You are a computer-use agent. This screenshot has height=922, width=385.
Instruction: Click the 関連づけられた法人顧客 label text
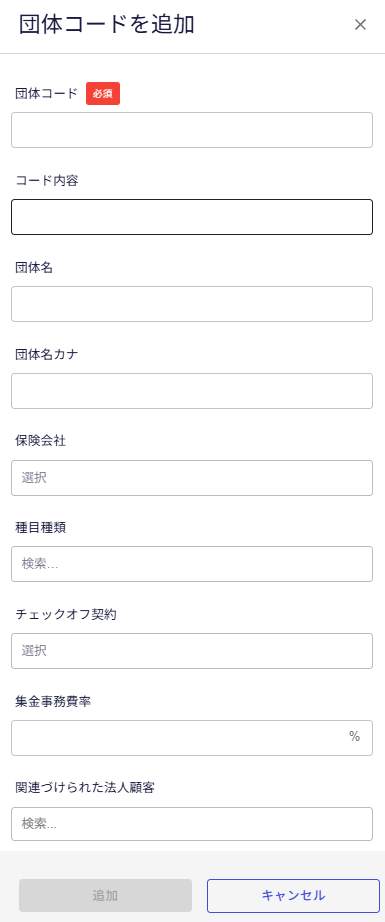pos(85,789)
